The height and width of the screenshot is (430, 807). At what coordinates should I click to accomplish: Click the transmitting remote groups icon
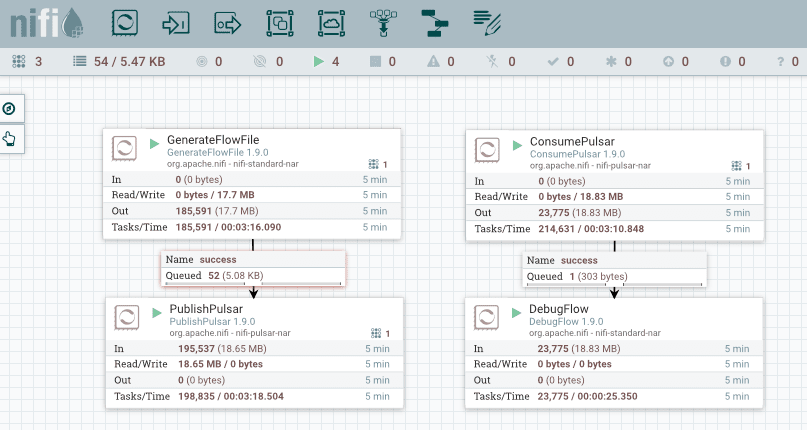pyautogui.click(x=202, y=62)
